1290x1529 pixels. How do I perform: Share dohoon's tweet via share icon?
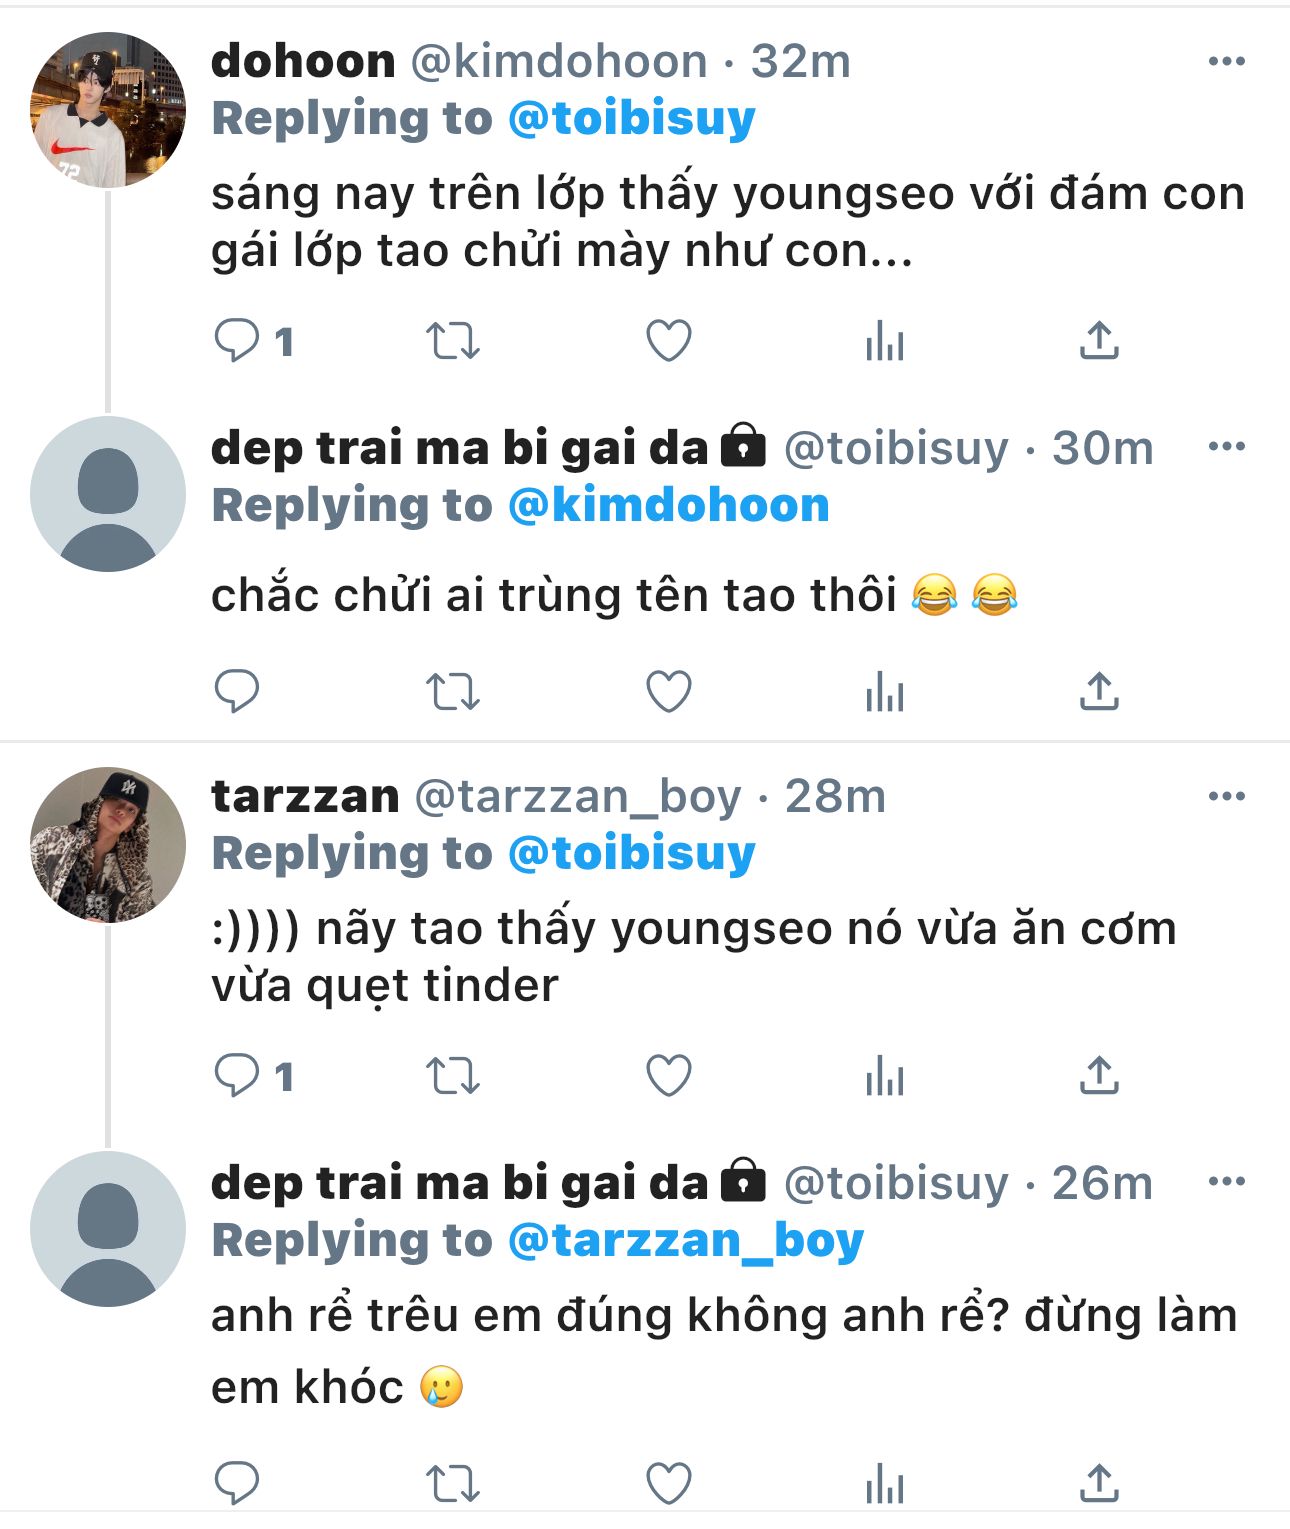tap(1099, 340)
